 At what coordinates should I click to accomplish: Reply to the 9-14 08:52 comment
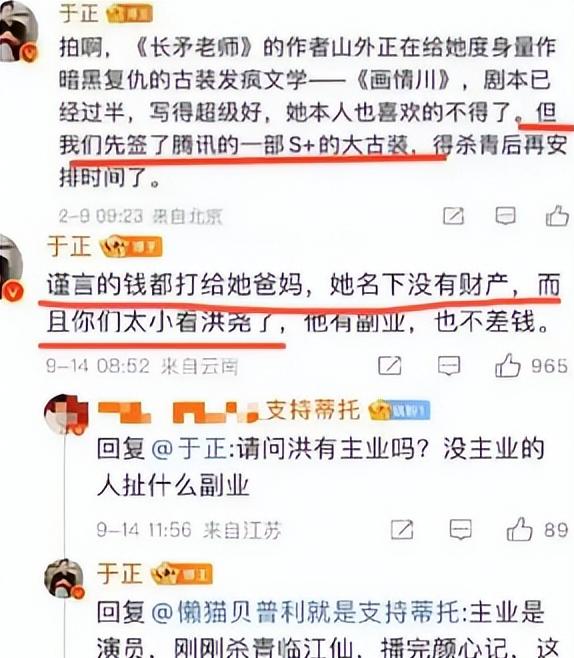point(449,366)
